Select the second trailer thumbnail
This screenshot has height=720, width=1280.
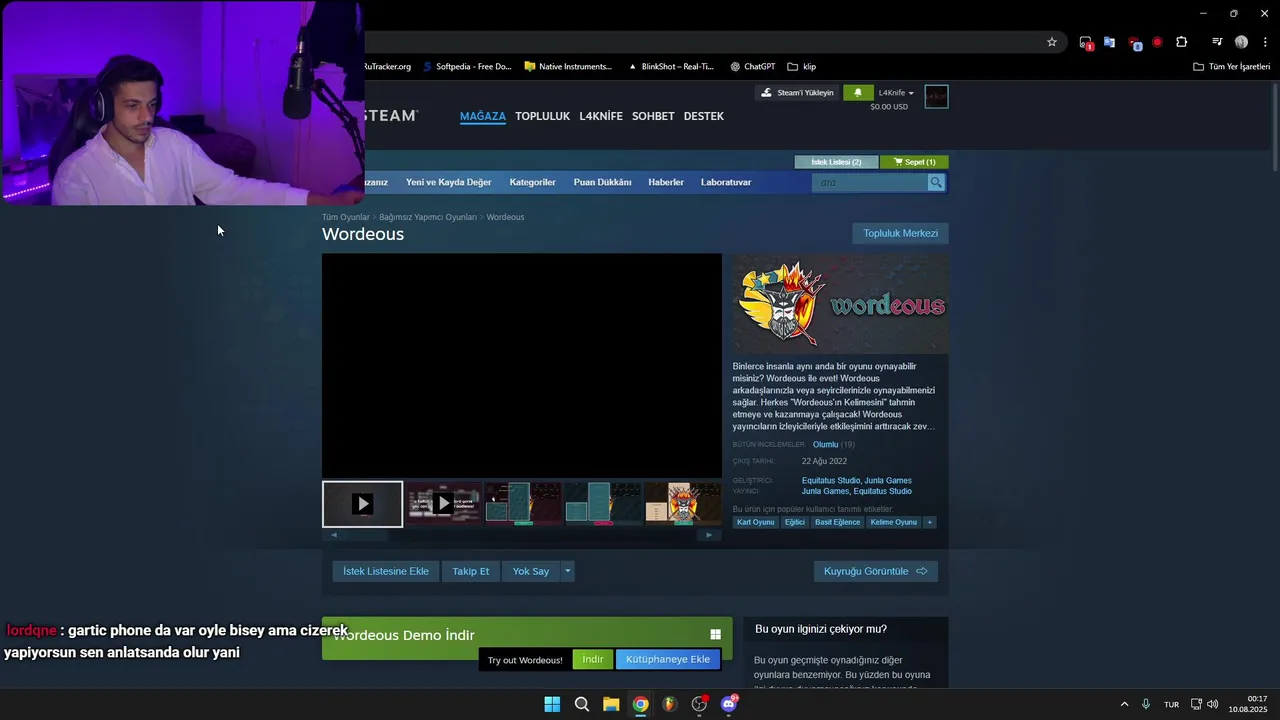click(443, 503)
